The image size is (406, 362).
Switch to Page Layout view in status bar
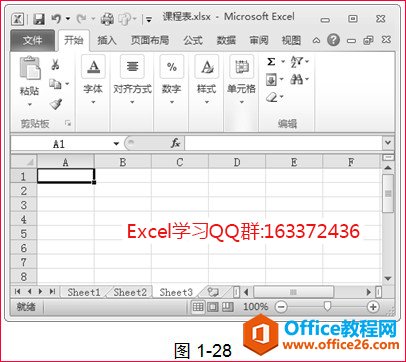click(x=213, y=306)
